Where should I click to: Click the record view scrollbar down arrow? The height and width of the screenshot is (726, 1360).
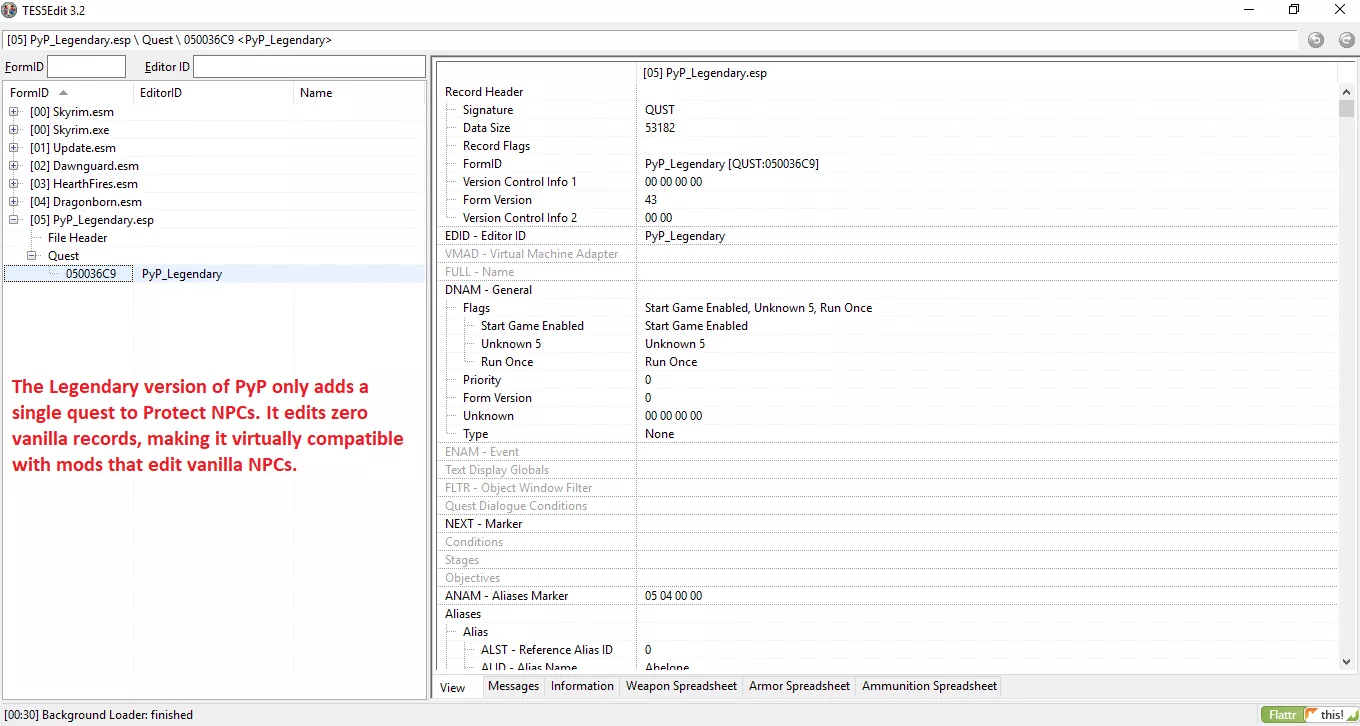point(1346,662)
